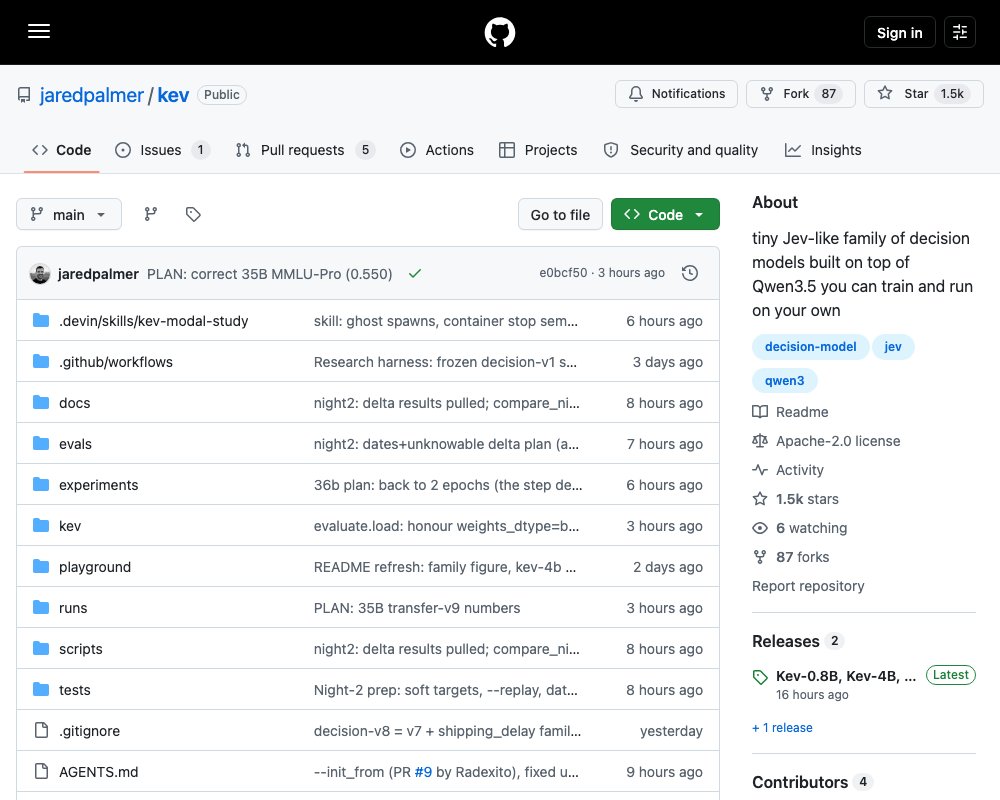
Task: Open the latest commit message about 35B MMLU-Pro
Action: click(x=269, y=274)
